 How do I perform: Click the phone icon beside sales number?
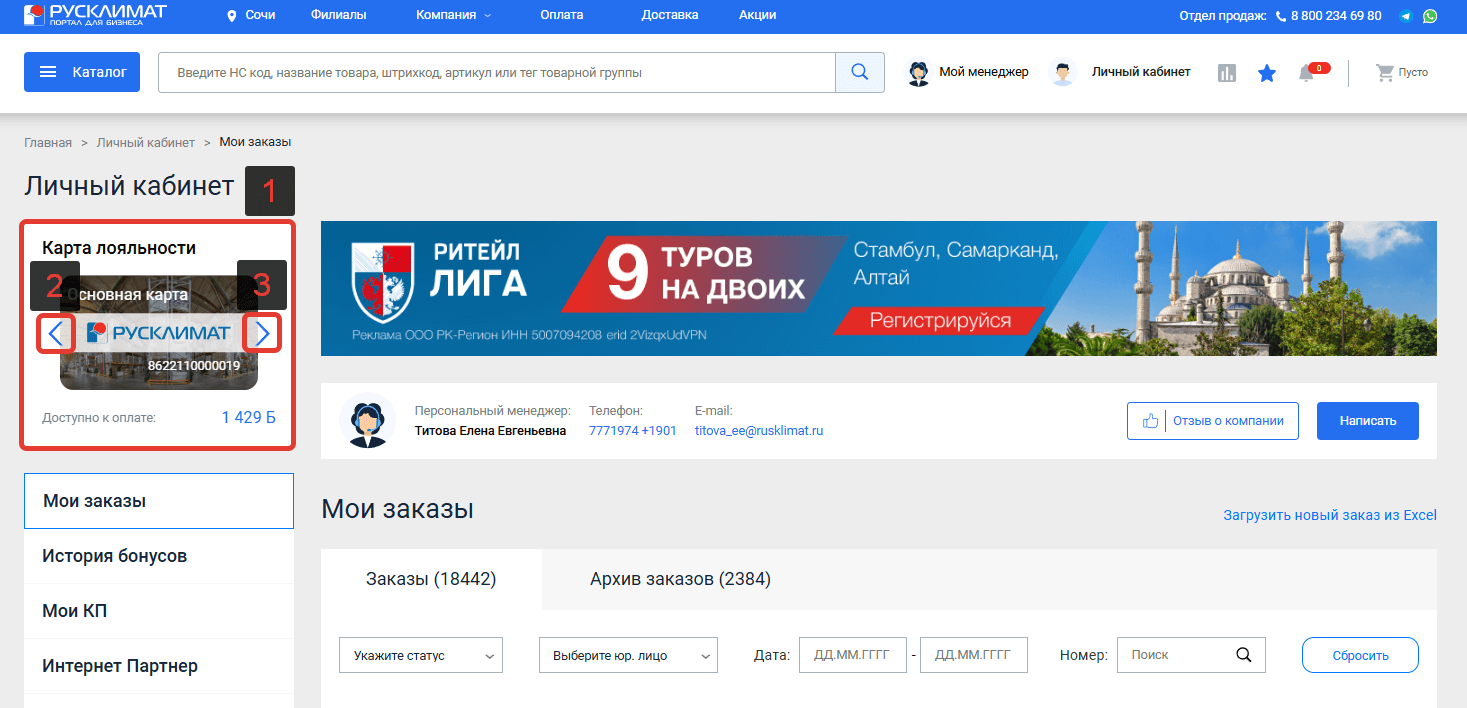(x=1281, y=16)
